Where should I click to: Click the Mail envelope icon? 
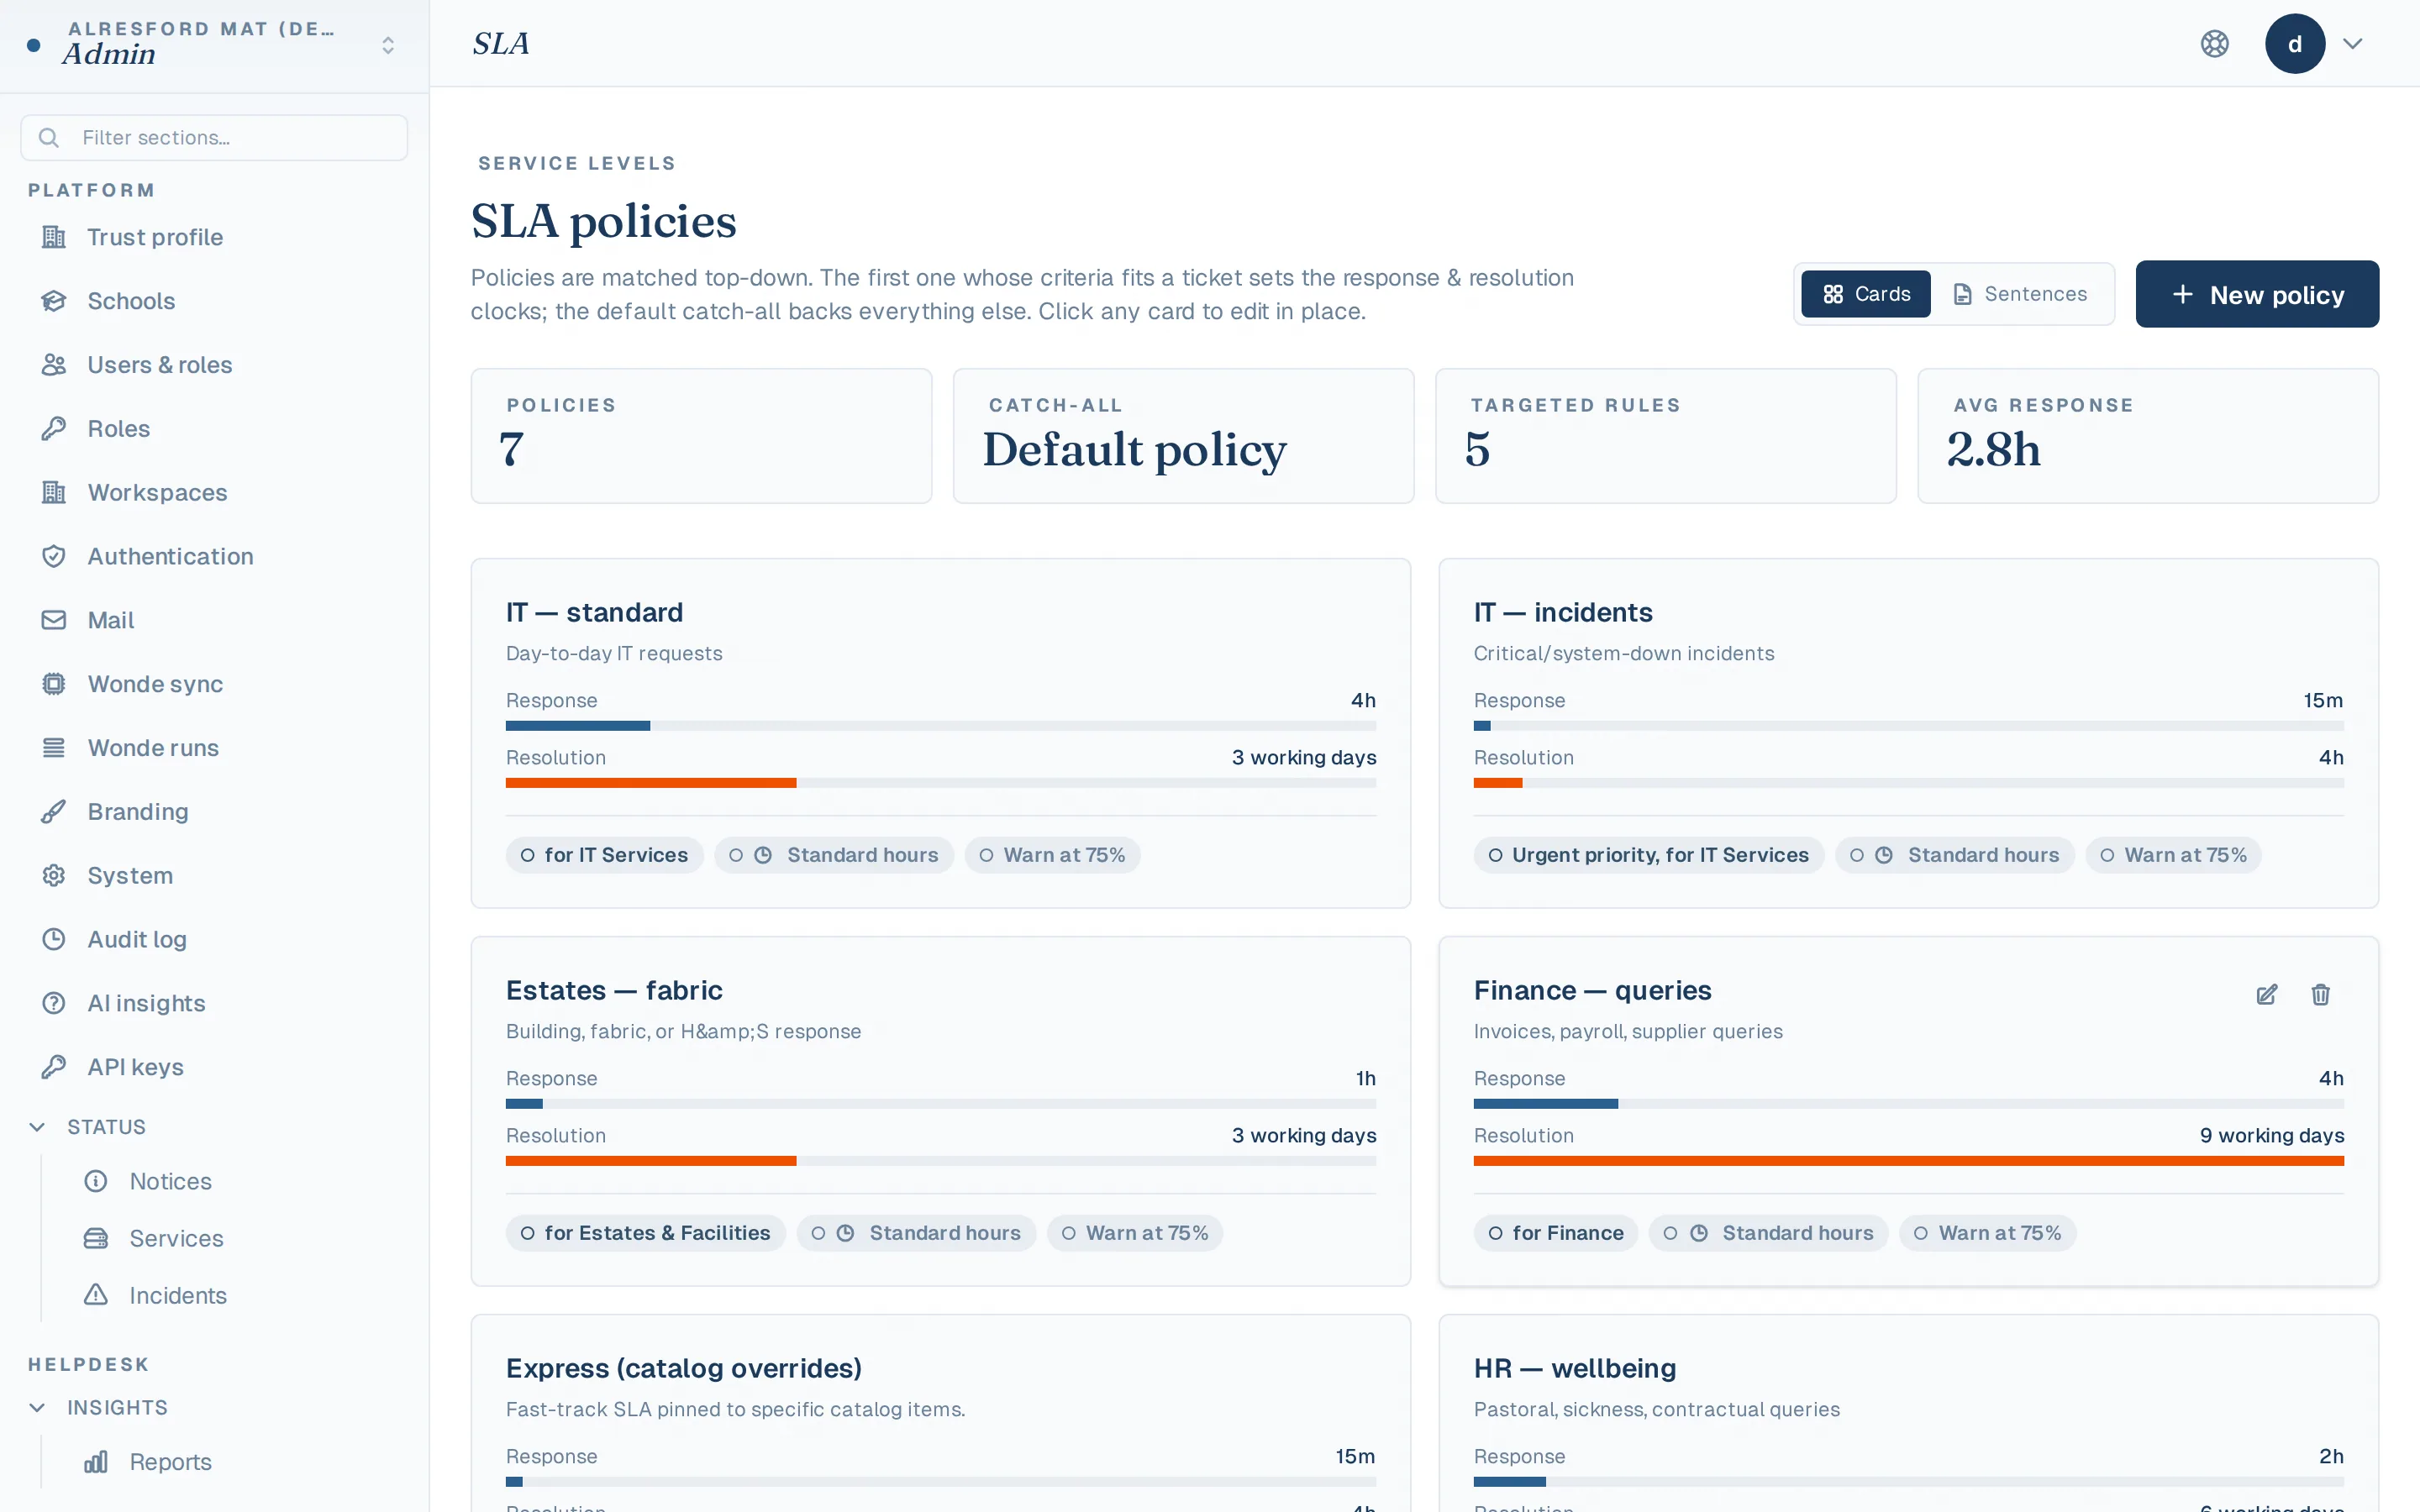point(54,620)
